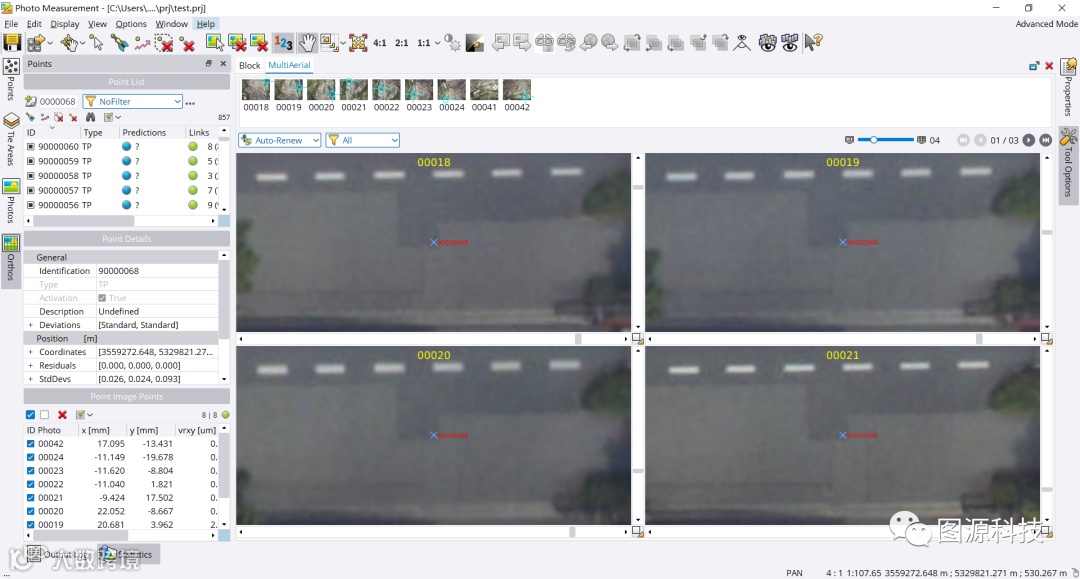The image size is (1080, 579).
Task: Open the import/export toolbar dropdown arrow
Action: tap(50, 43)
